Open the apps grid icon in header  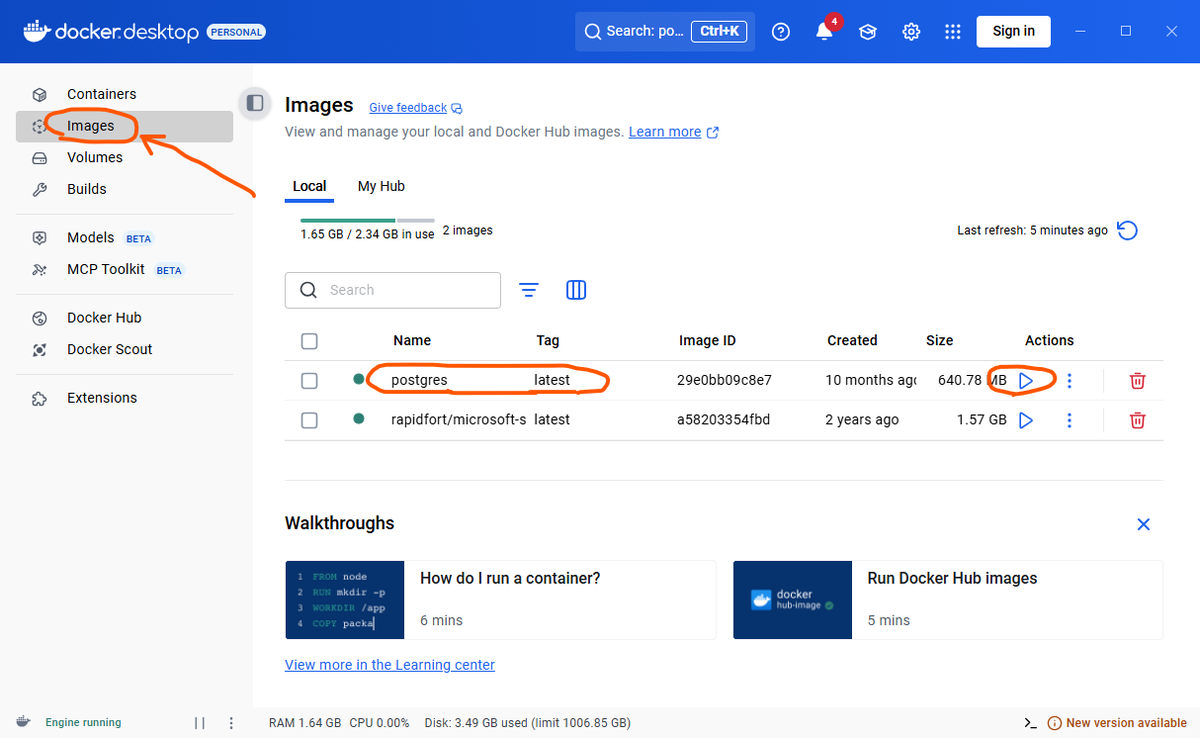coord(953,32)
